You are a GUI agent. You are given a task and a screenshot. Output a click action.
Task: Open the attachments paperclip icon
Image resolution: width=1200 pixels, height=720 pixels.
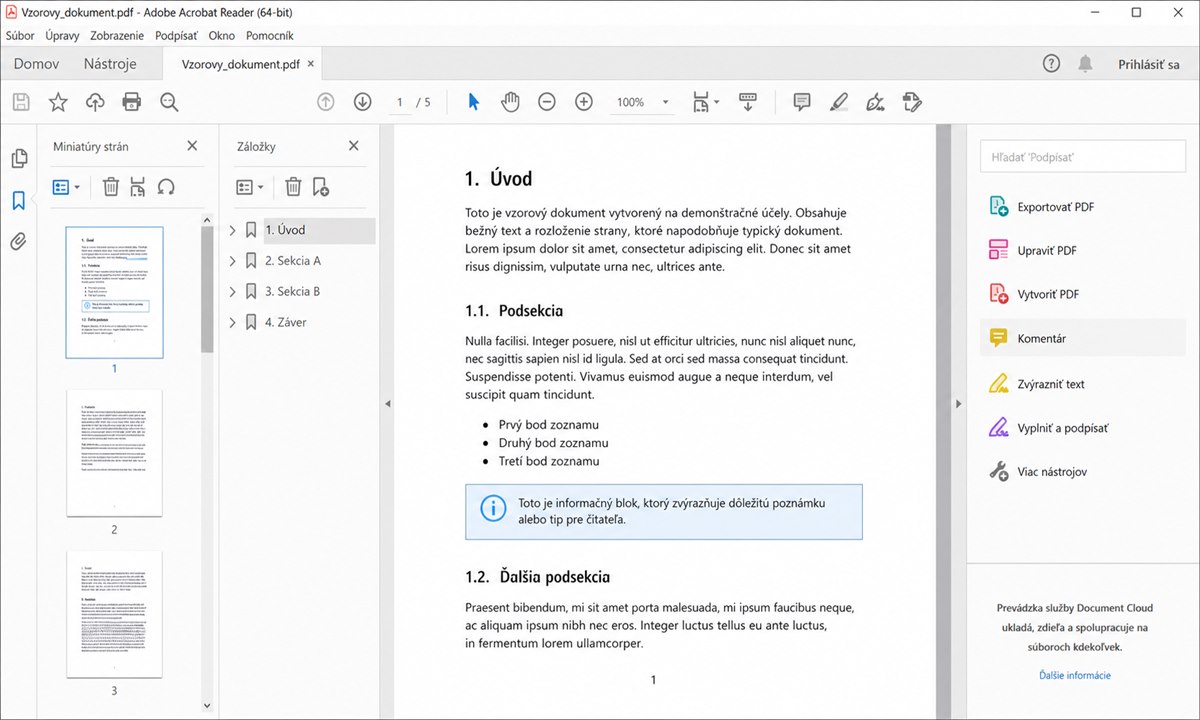pyautogui.click(x=18, y=242)
